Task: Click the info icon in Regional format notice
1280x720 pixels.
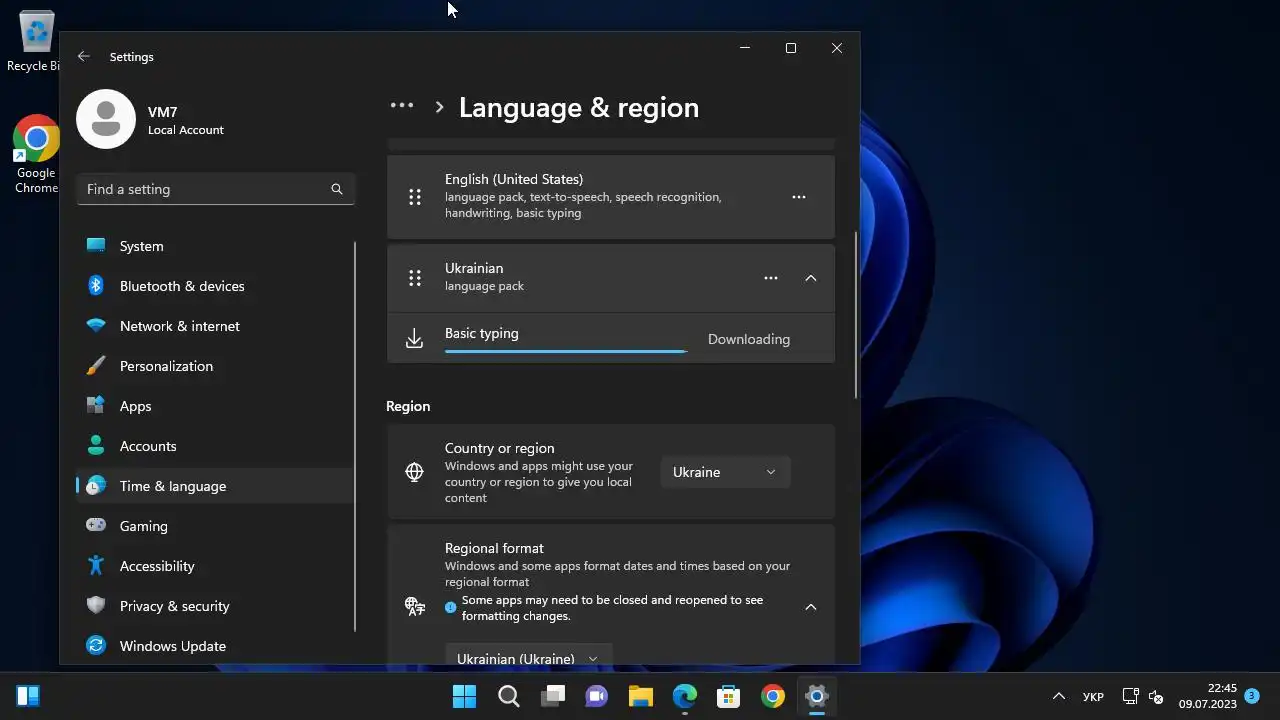Action: tap(451, 607)
